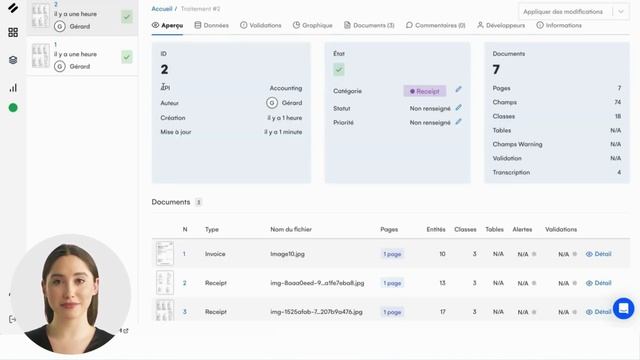This screenshot has height=360, width=640.
Task: Click the G avatar next to Auteur Gérard
Action: coord(272,103)
